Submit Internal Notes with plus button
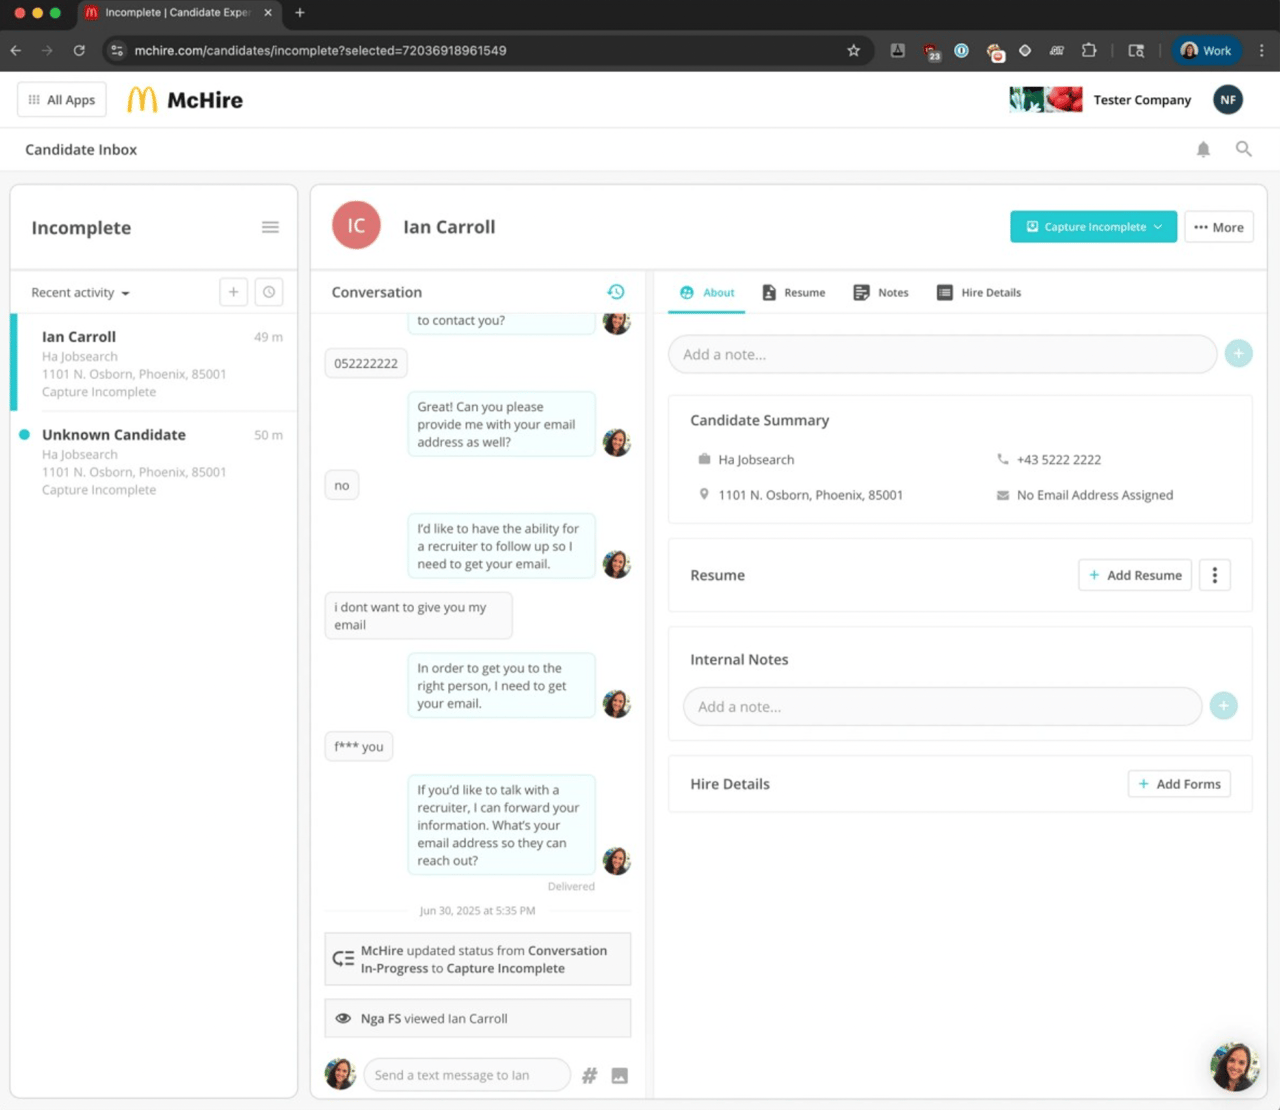The width and height of the screenshot is (1280, 1110). click(1223, 706)
